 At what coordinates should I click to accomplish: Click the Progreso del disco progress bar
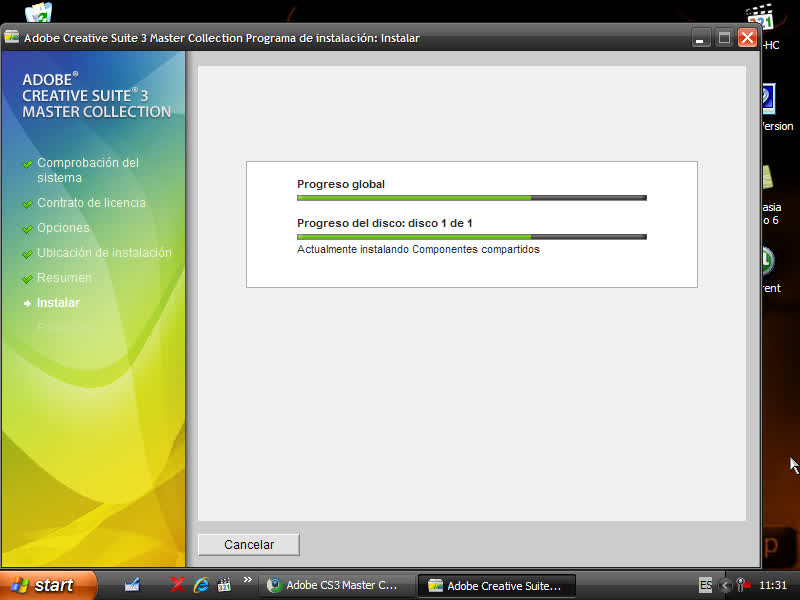pyautogui.click(x=472, y=237)
